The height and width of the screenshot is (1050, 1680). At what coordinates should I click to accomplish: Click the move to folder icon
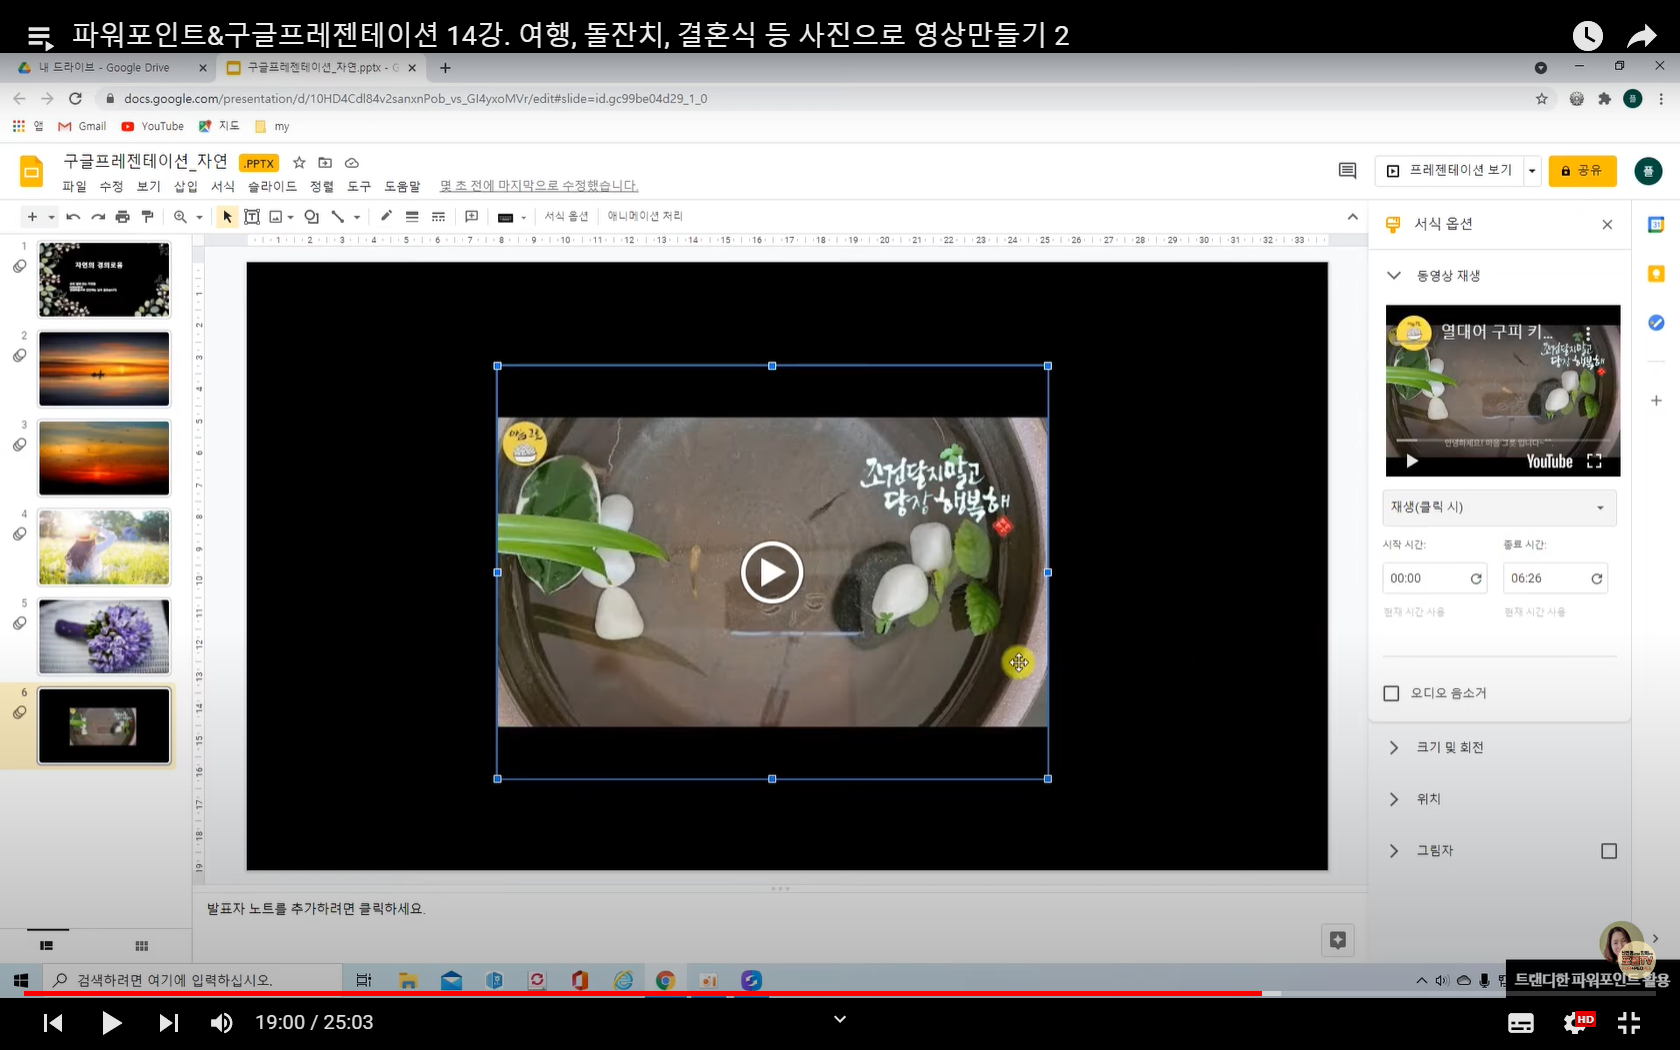325,162
